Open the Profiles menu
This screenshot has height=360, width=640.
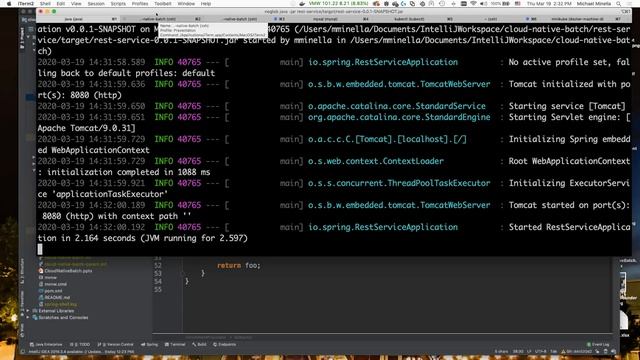tap(140, 4)
